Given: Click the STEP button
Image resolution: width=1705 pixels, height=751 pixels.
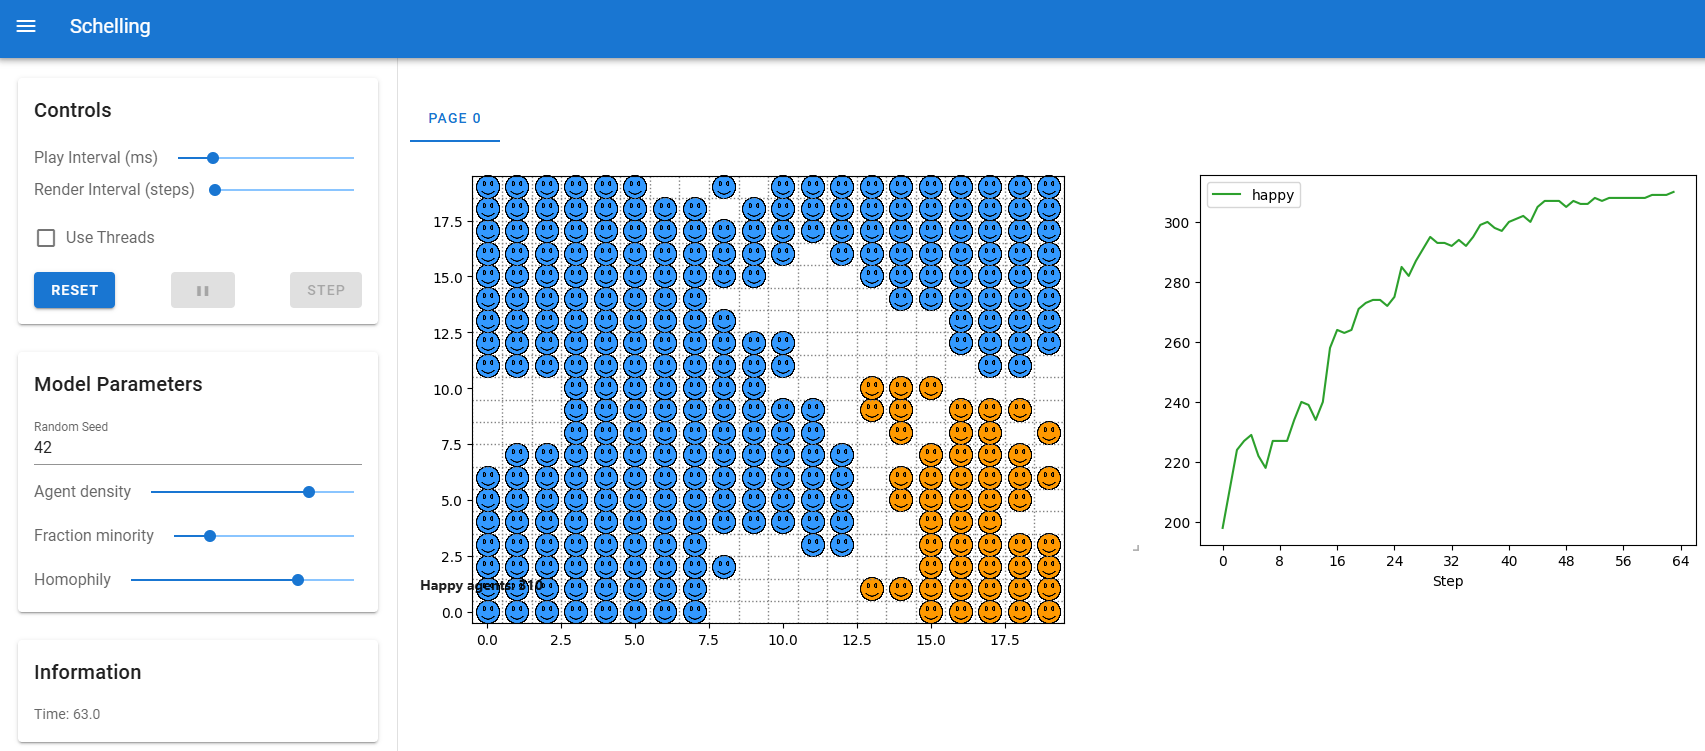Looking at the screenshot, I should (326, 290).
